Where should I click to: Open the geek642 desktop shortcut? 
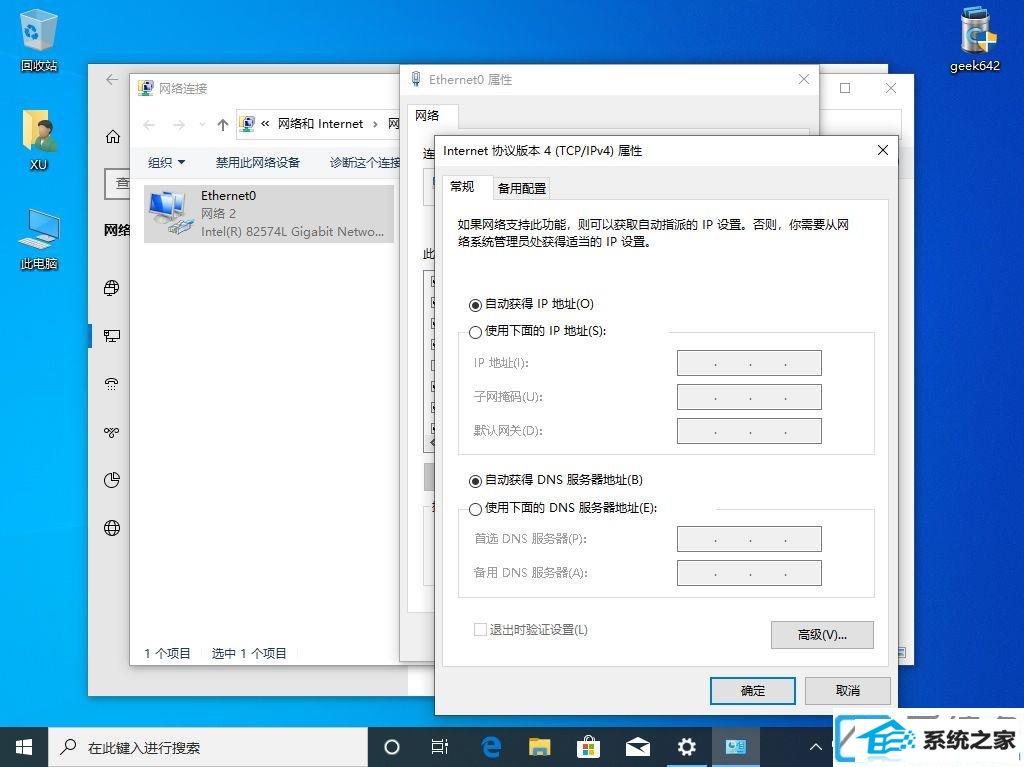click(974, 39)
